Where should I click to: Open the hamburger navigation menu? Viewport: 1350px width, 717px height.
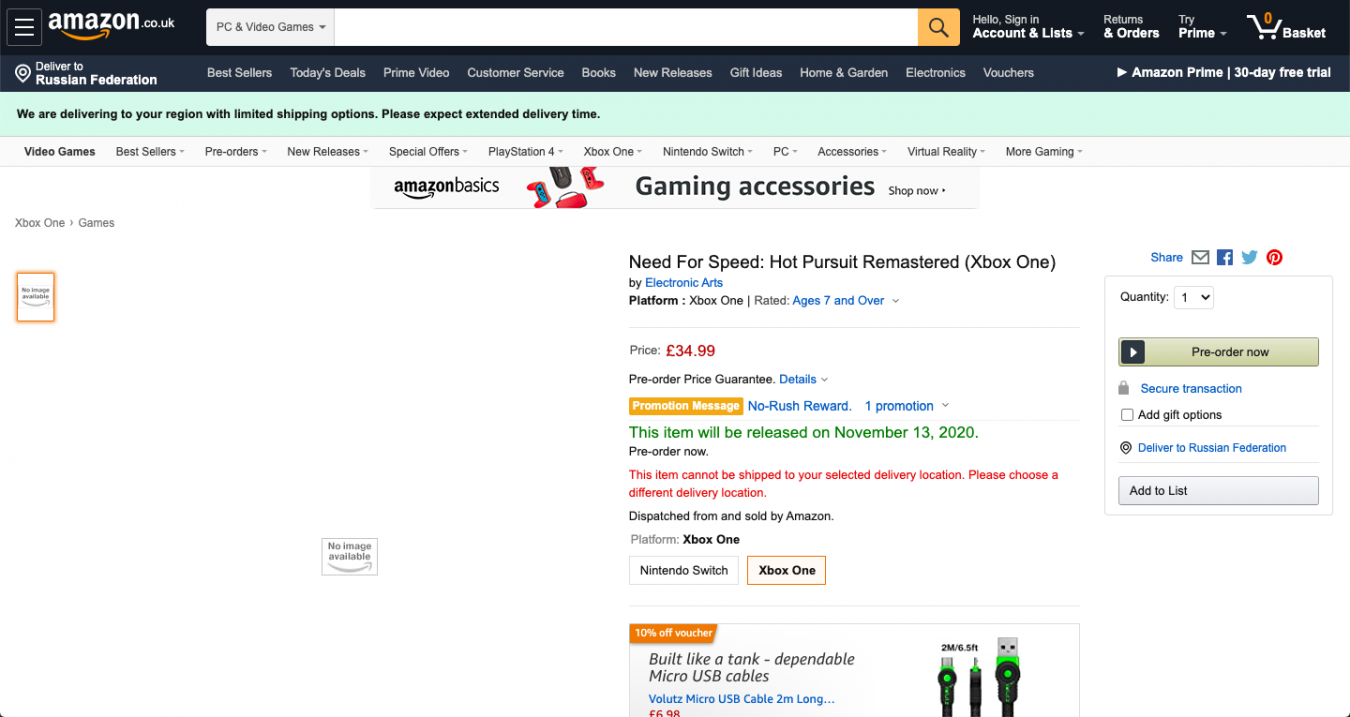(x=24, y=27)
